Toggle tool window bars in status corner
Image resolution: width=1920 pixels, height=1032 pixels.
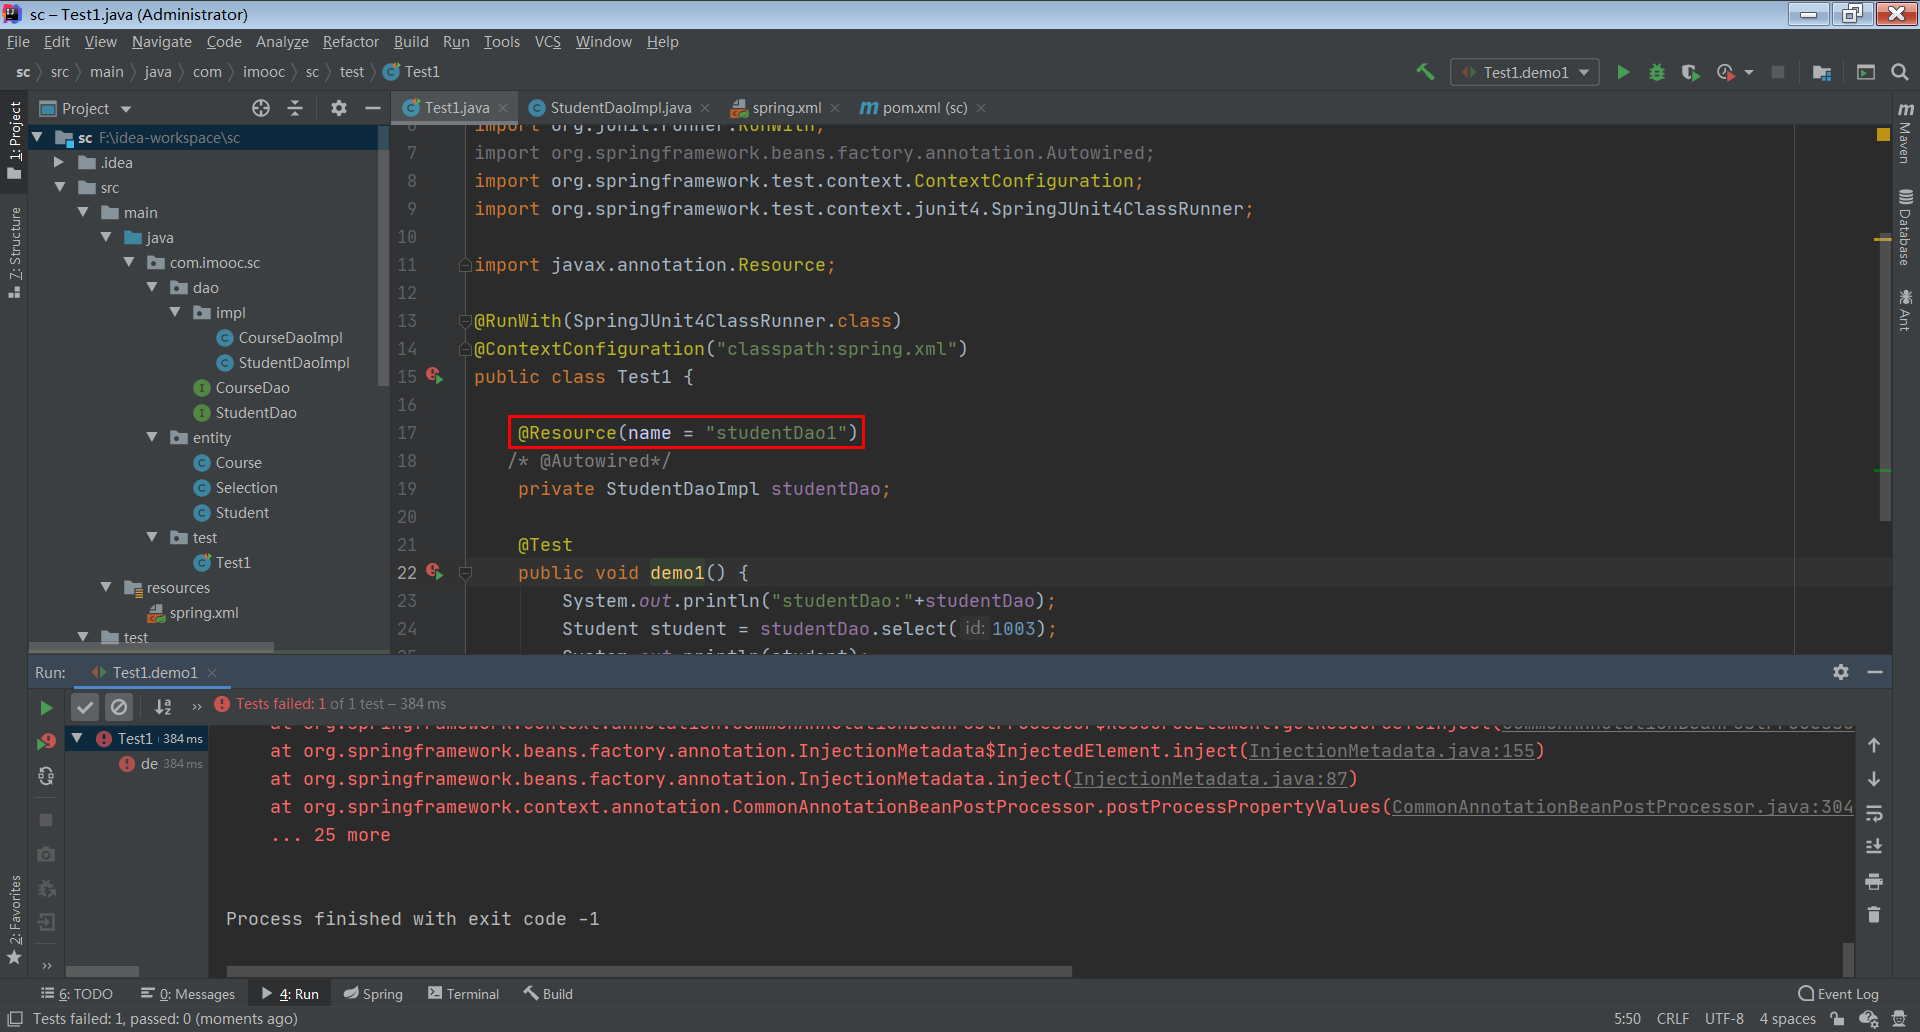(x=15, y=1019)
